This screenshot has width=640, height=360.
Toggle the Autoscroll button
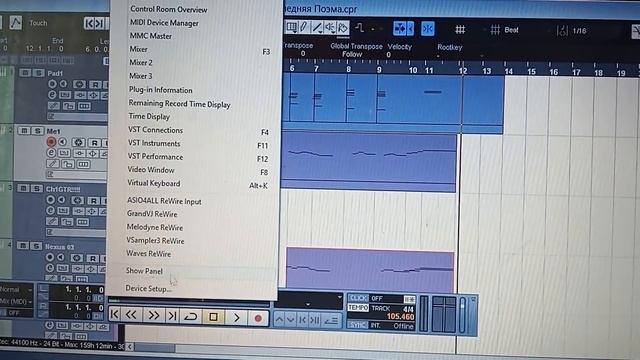400,28
